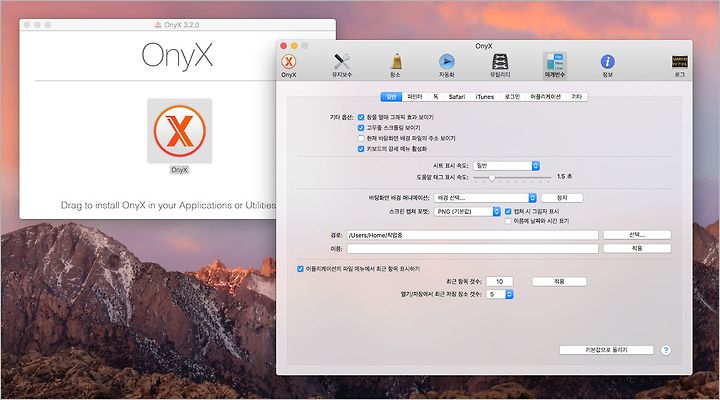Open the sheet display speed dropdown (일반)
720x400 pixels.
pyautogui.click(x=506, y=166)
